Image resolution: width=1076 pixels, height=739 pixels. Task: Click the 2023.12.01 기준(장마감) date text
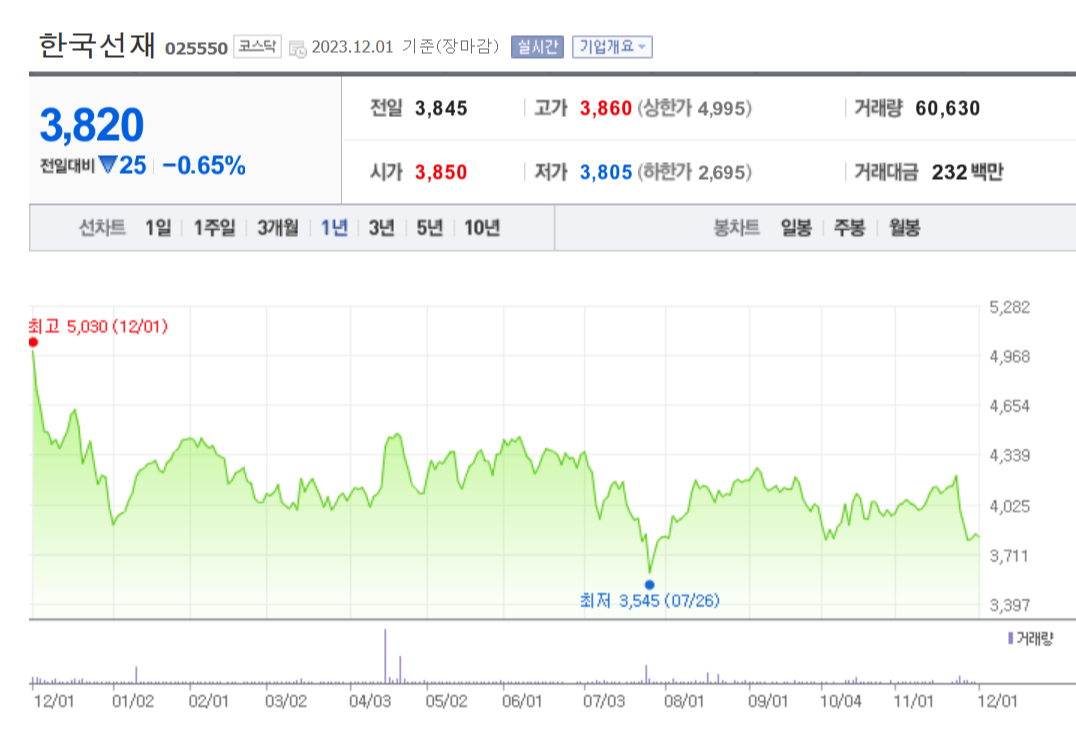405,47
